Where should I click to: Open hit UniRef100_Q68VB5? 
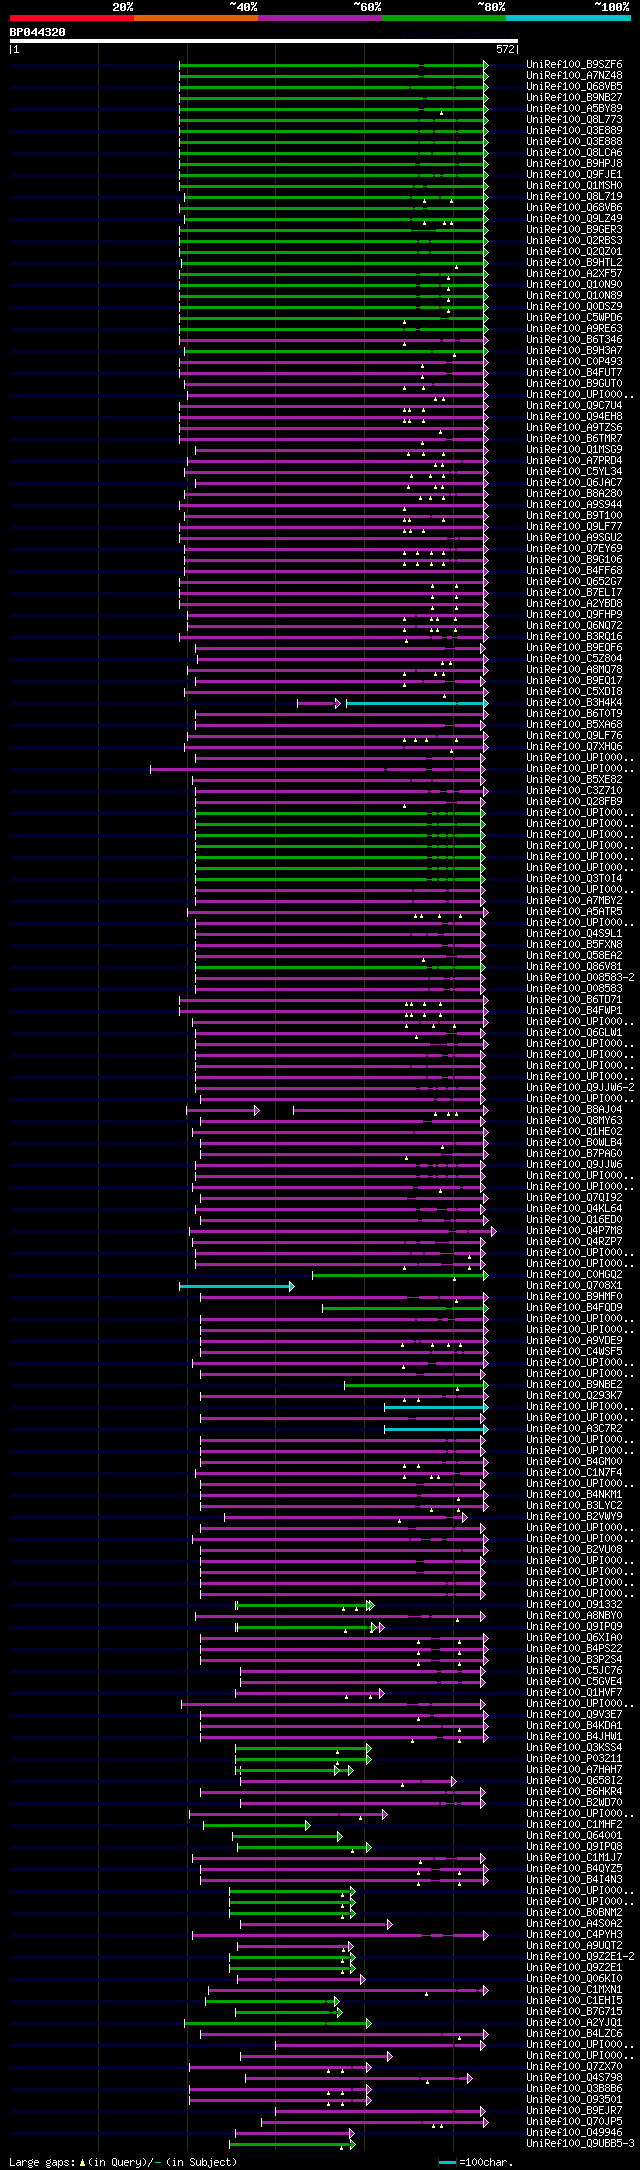coord(574,87)
